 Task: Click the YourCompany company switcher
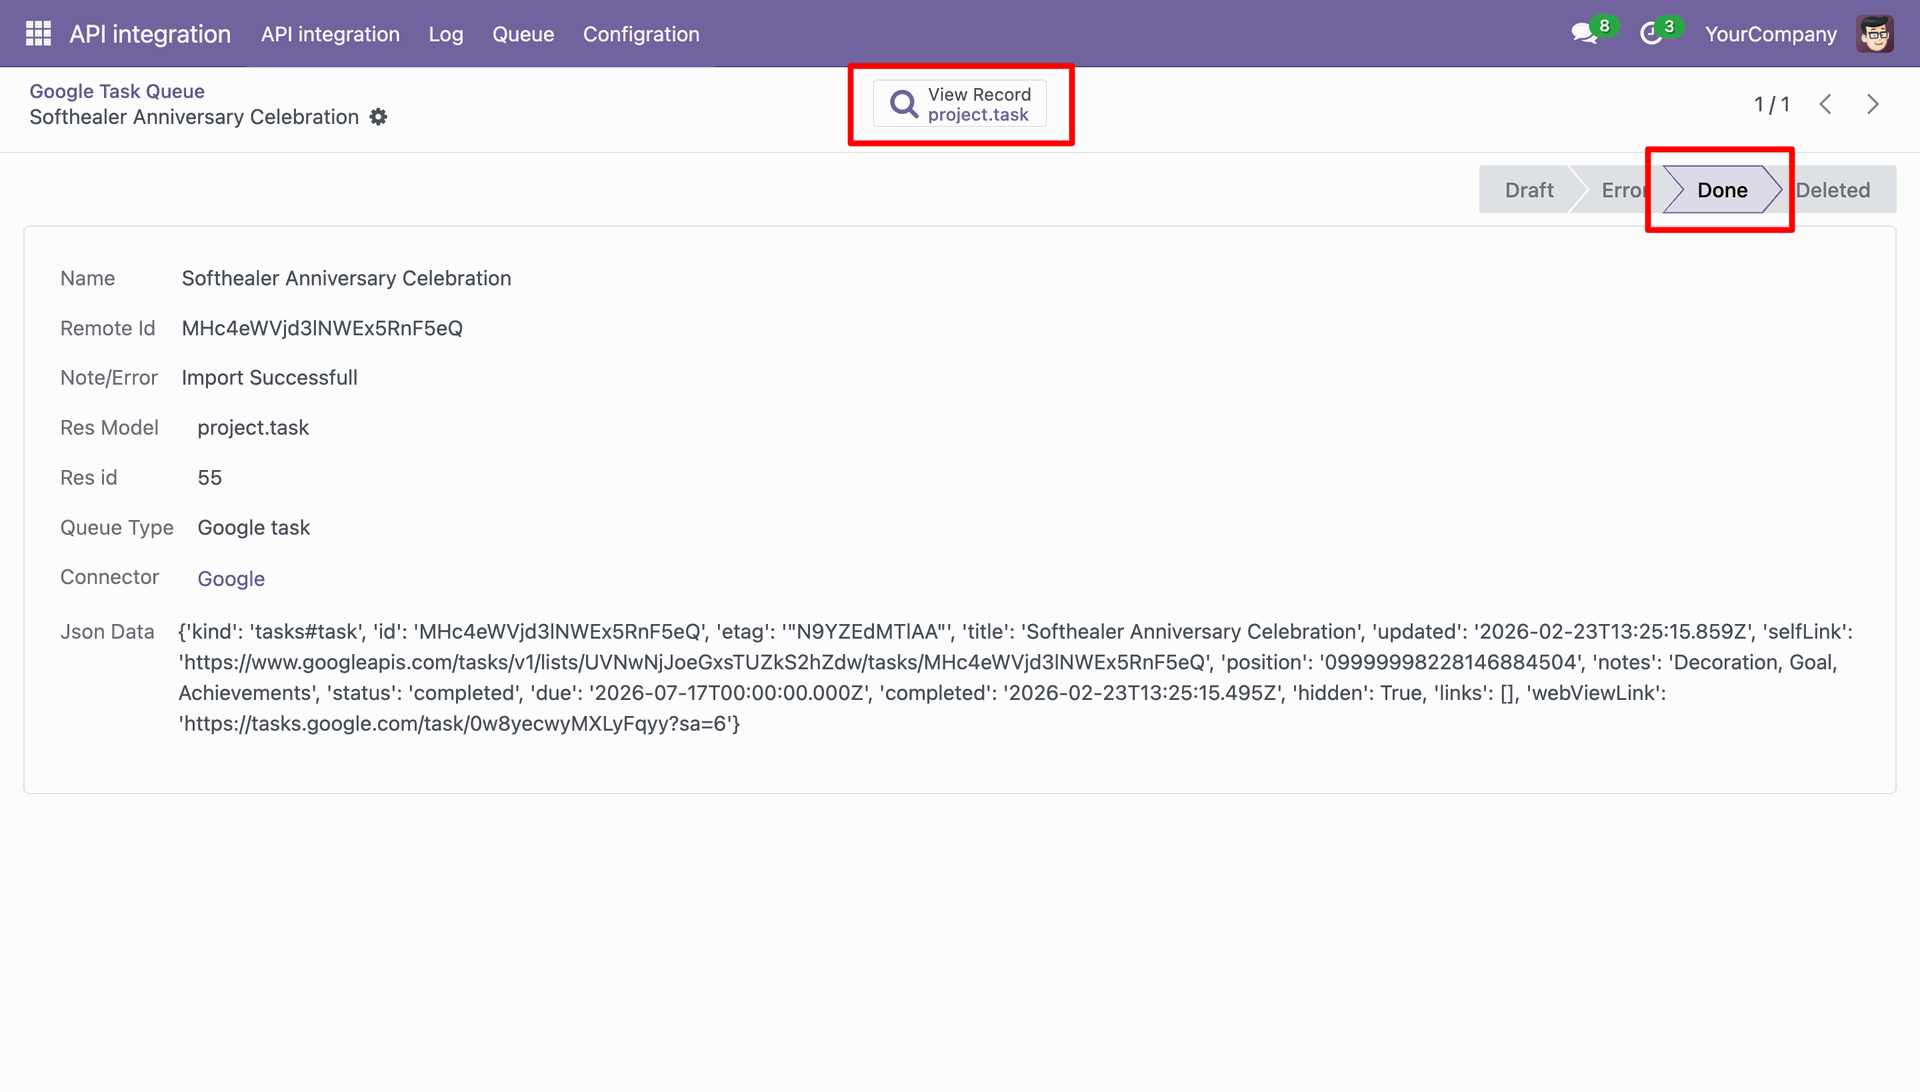(1770, 34)
